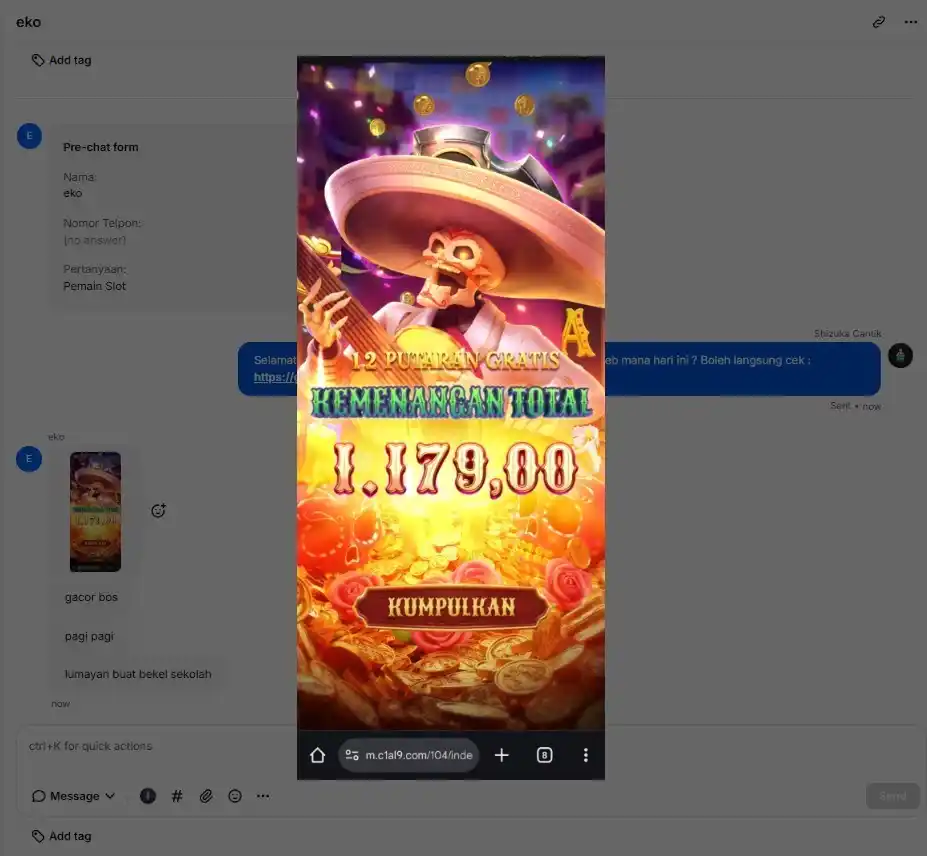Screen dimensions: 927x856
Task: Click the 'gacor bos' message
Action: tap(92, 597)
